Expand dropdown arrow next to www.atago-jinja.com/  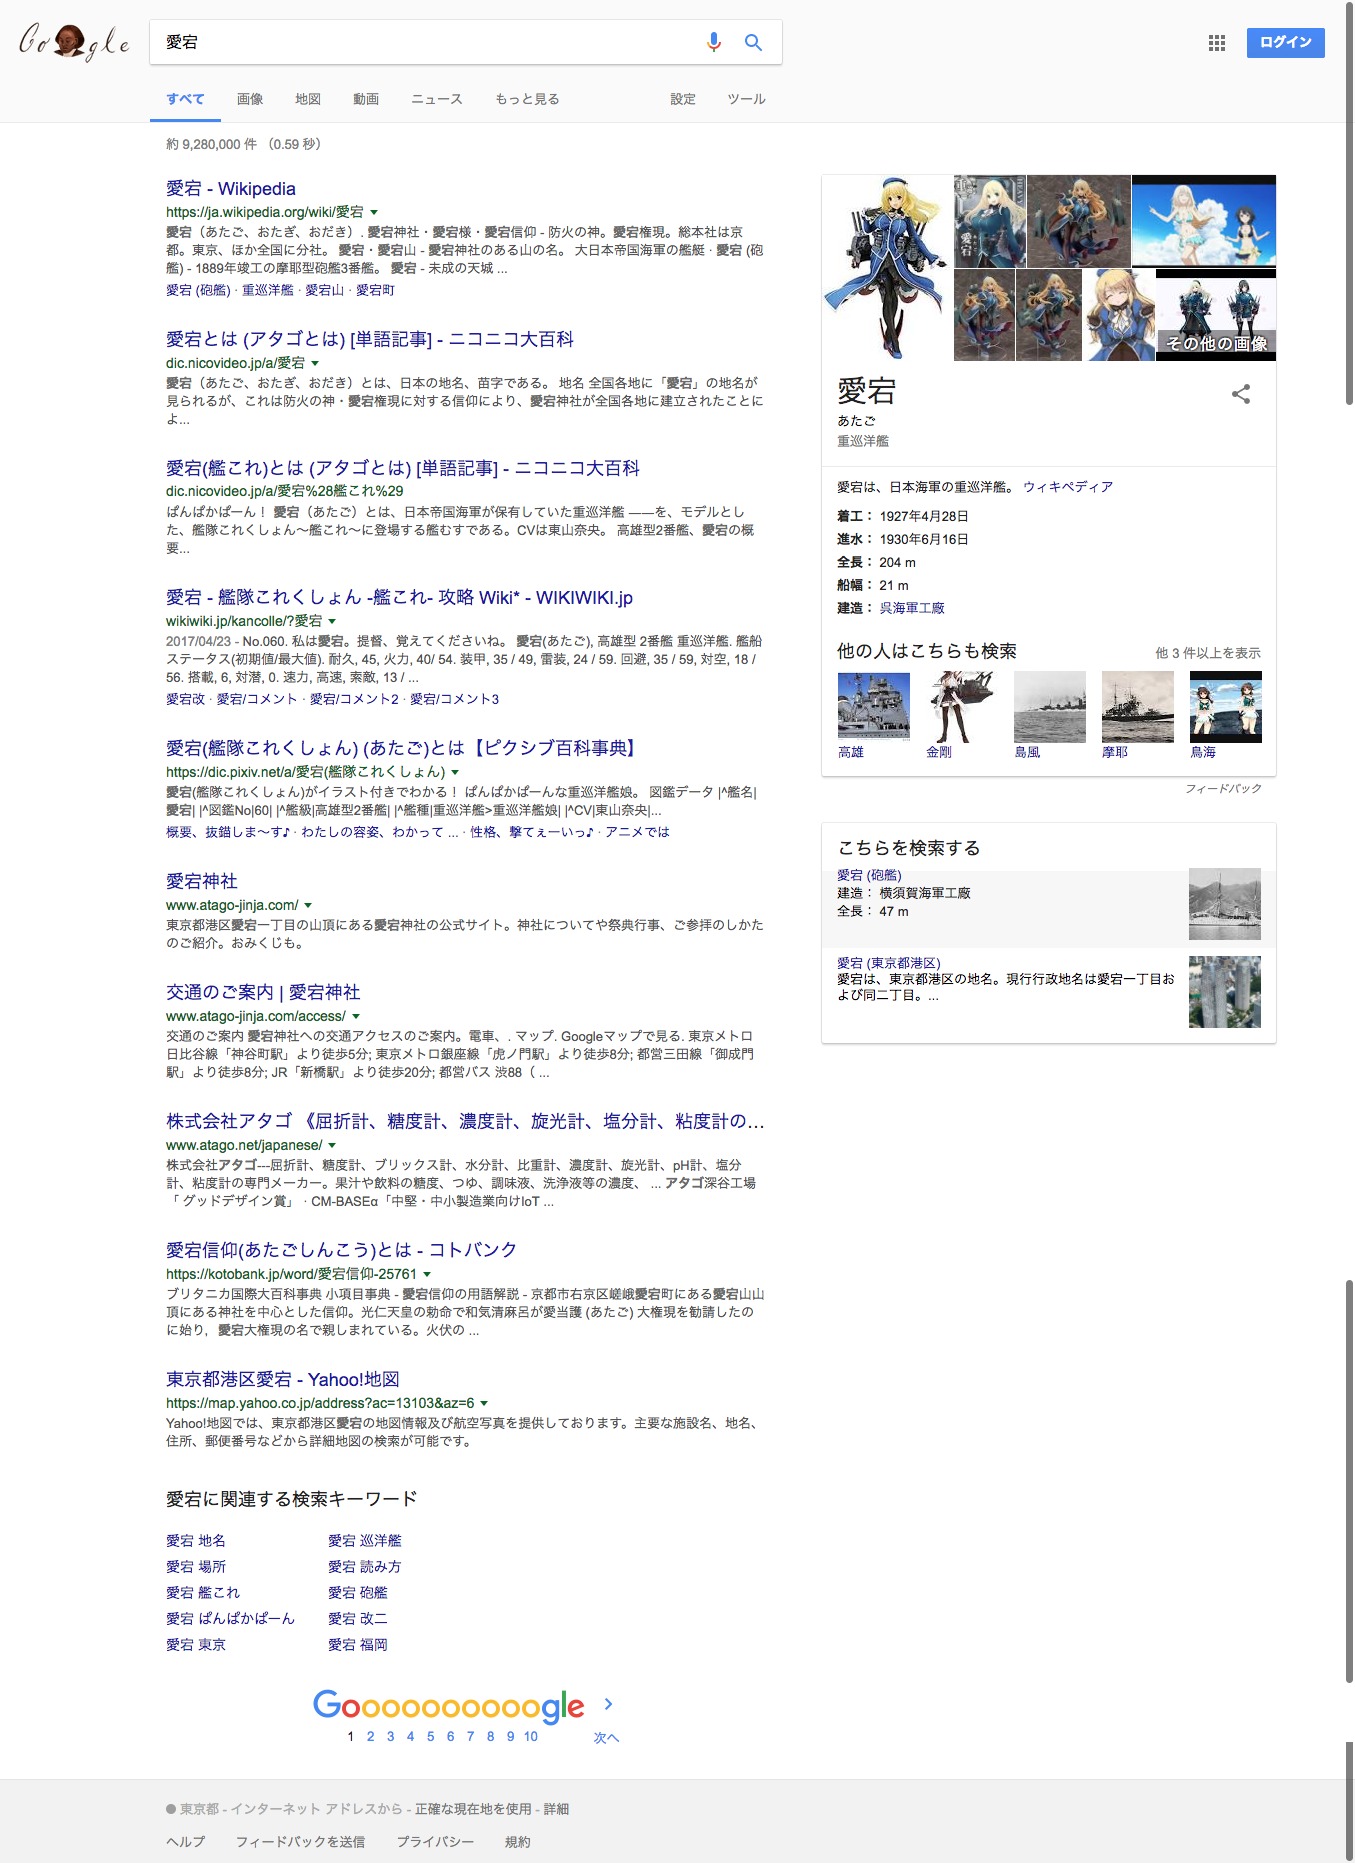coord(308,905)
